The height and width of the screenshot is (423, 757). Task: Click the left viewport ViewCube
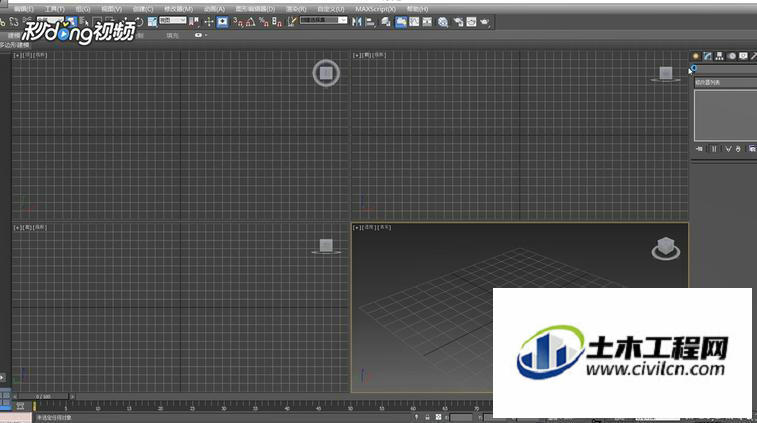(x=326, y=245)
